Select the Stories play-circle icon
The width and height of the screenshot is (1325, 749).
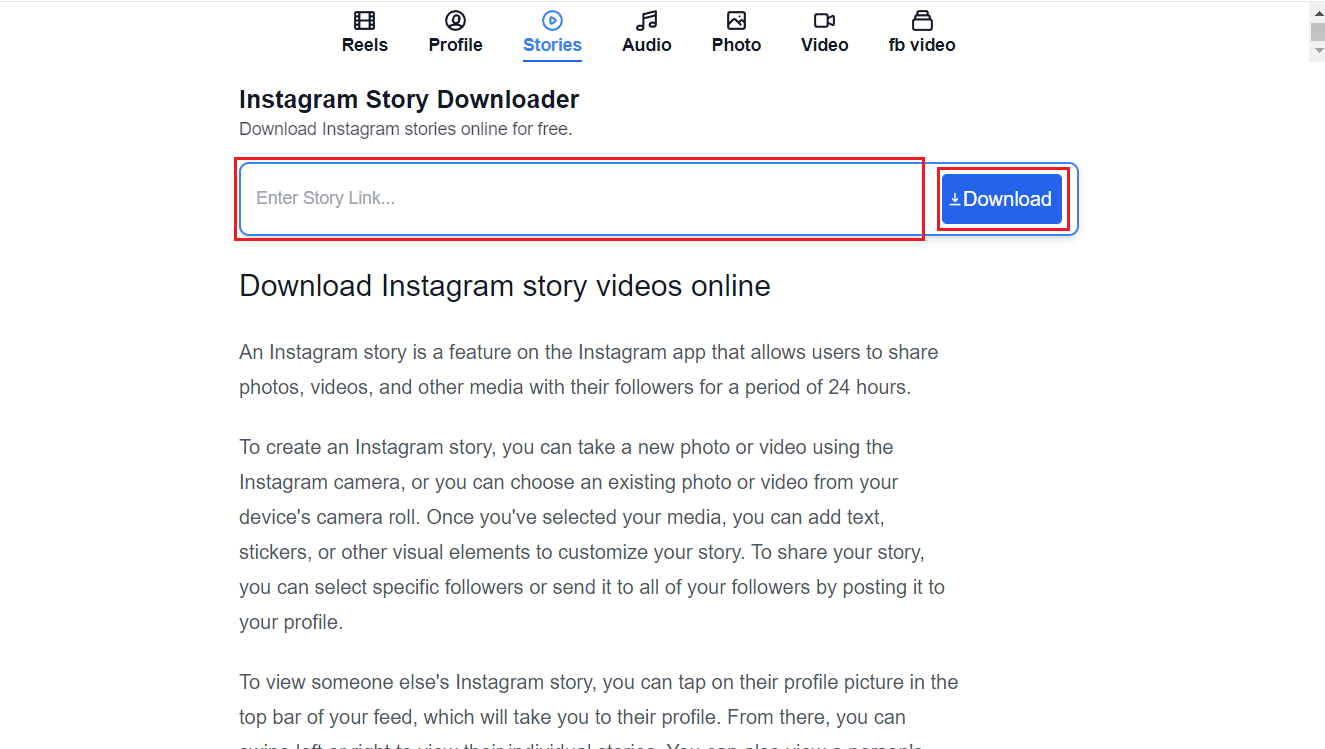tap(551, 19)
